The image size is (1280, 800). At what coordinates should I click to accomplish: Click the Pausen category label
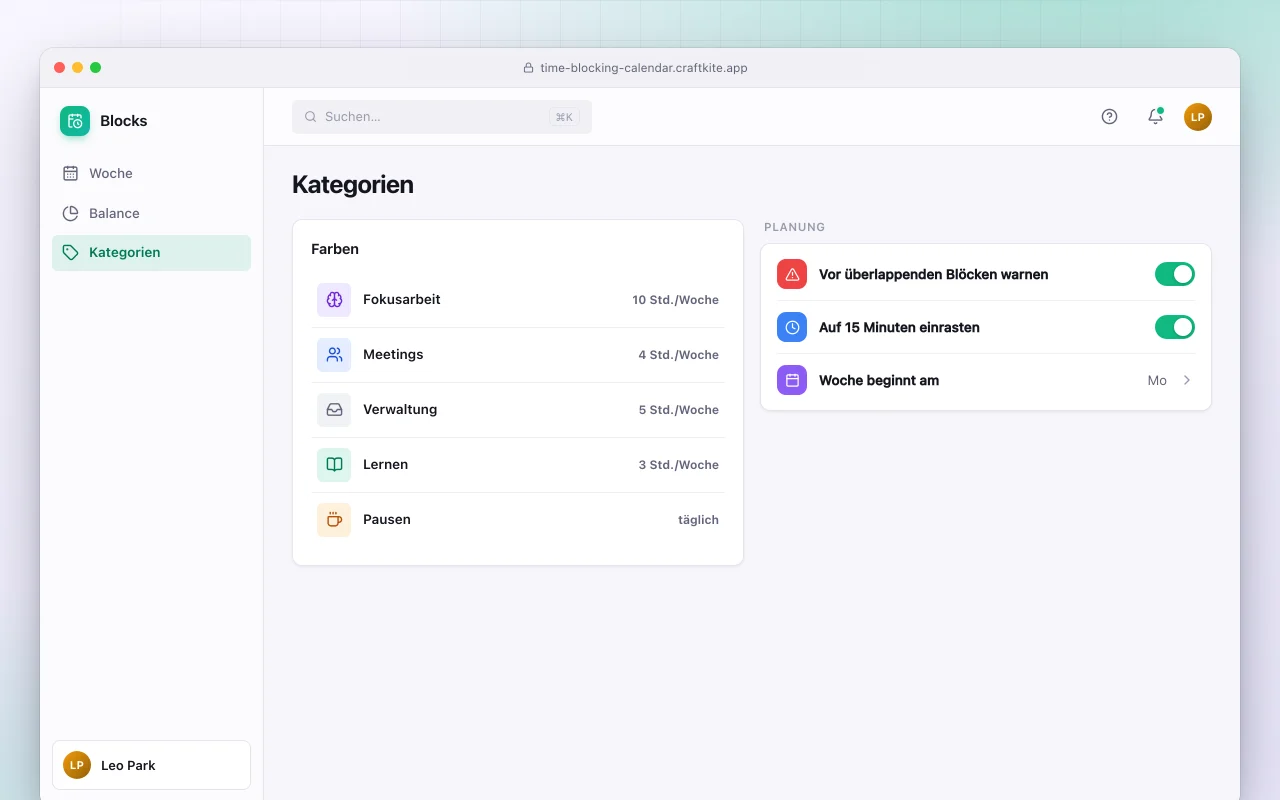click(387, 520)
